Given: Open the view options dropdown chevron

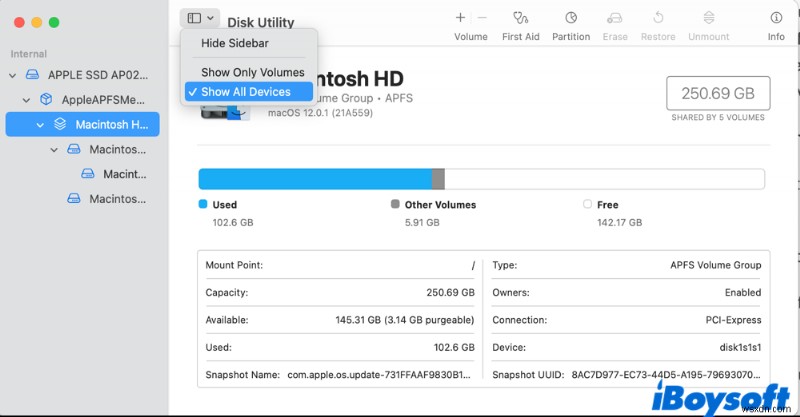Looking at the screenshot, I should [x=210, y=18].
